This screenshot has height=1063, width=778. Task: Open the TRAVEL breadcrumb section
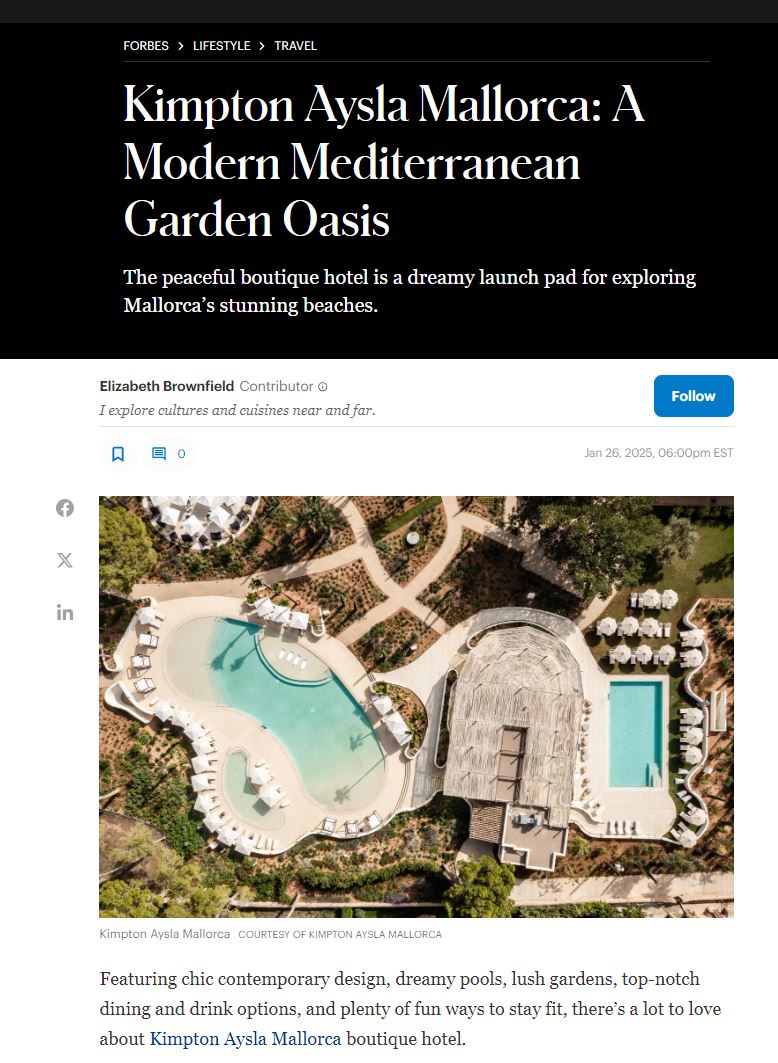pos(295,46)
